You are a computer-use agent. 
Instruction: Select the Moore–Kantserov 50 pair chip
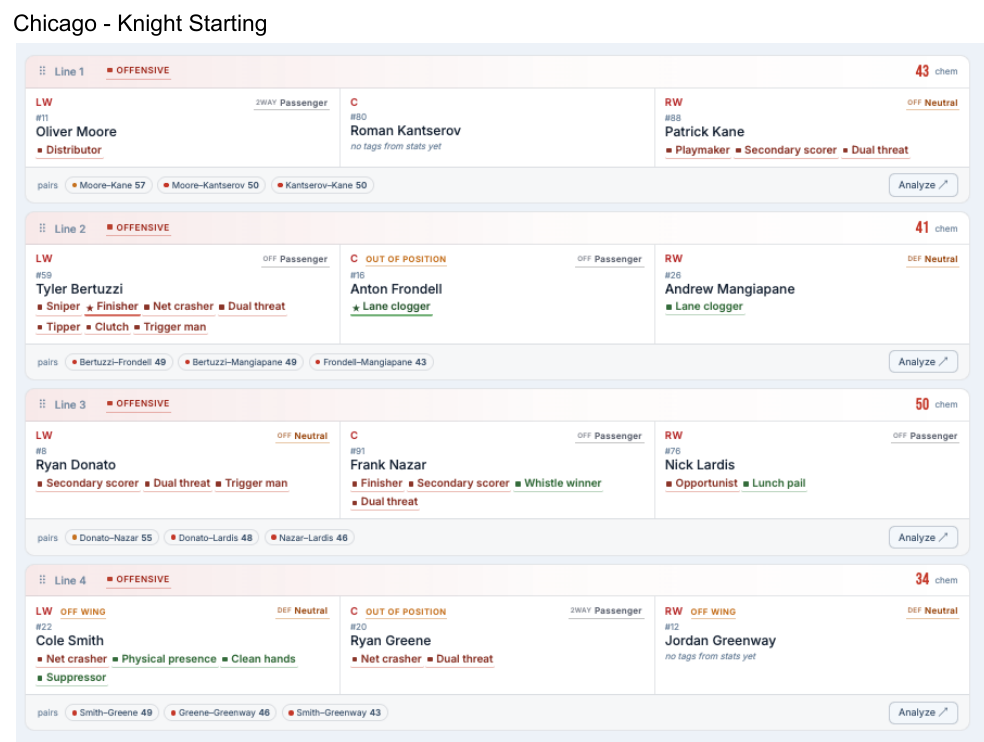[211, 185]
